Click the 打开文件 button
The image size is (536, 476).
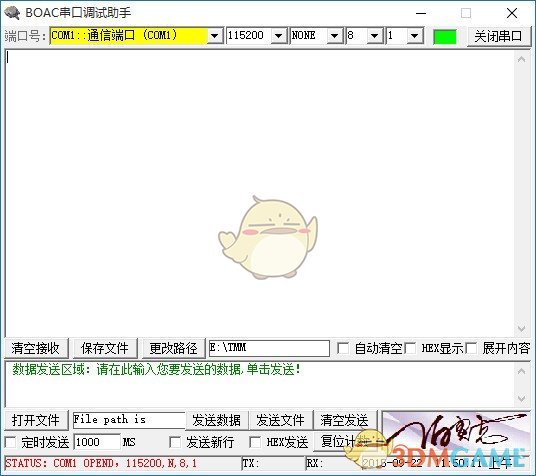click(x=36, y=420)
